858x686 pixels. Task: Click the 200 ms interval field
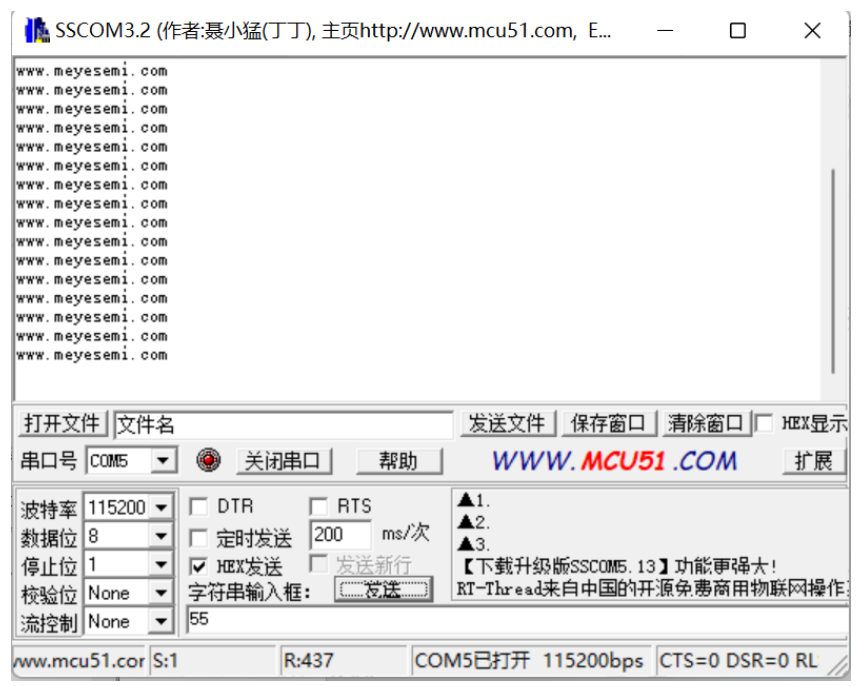click(340, 535)
